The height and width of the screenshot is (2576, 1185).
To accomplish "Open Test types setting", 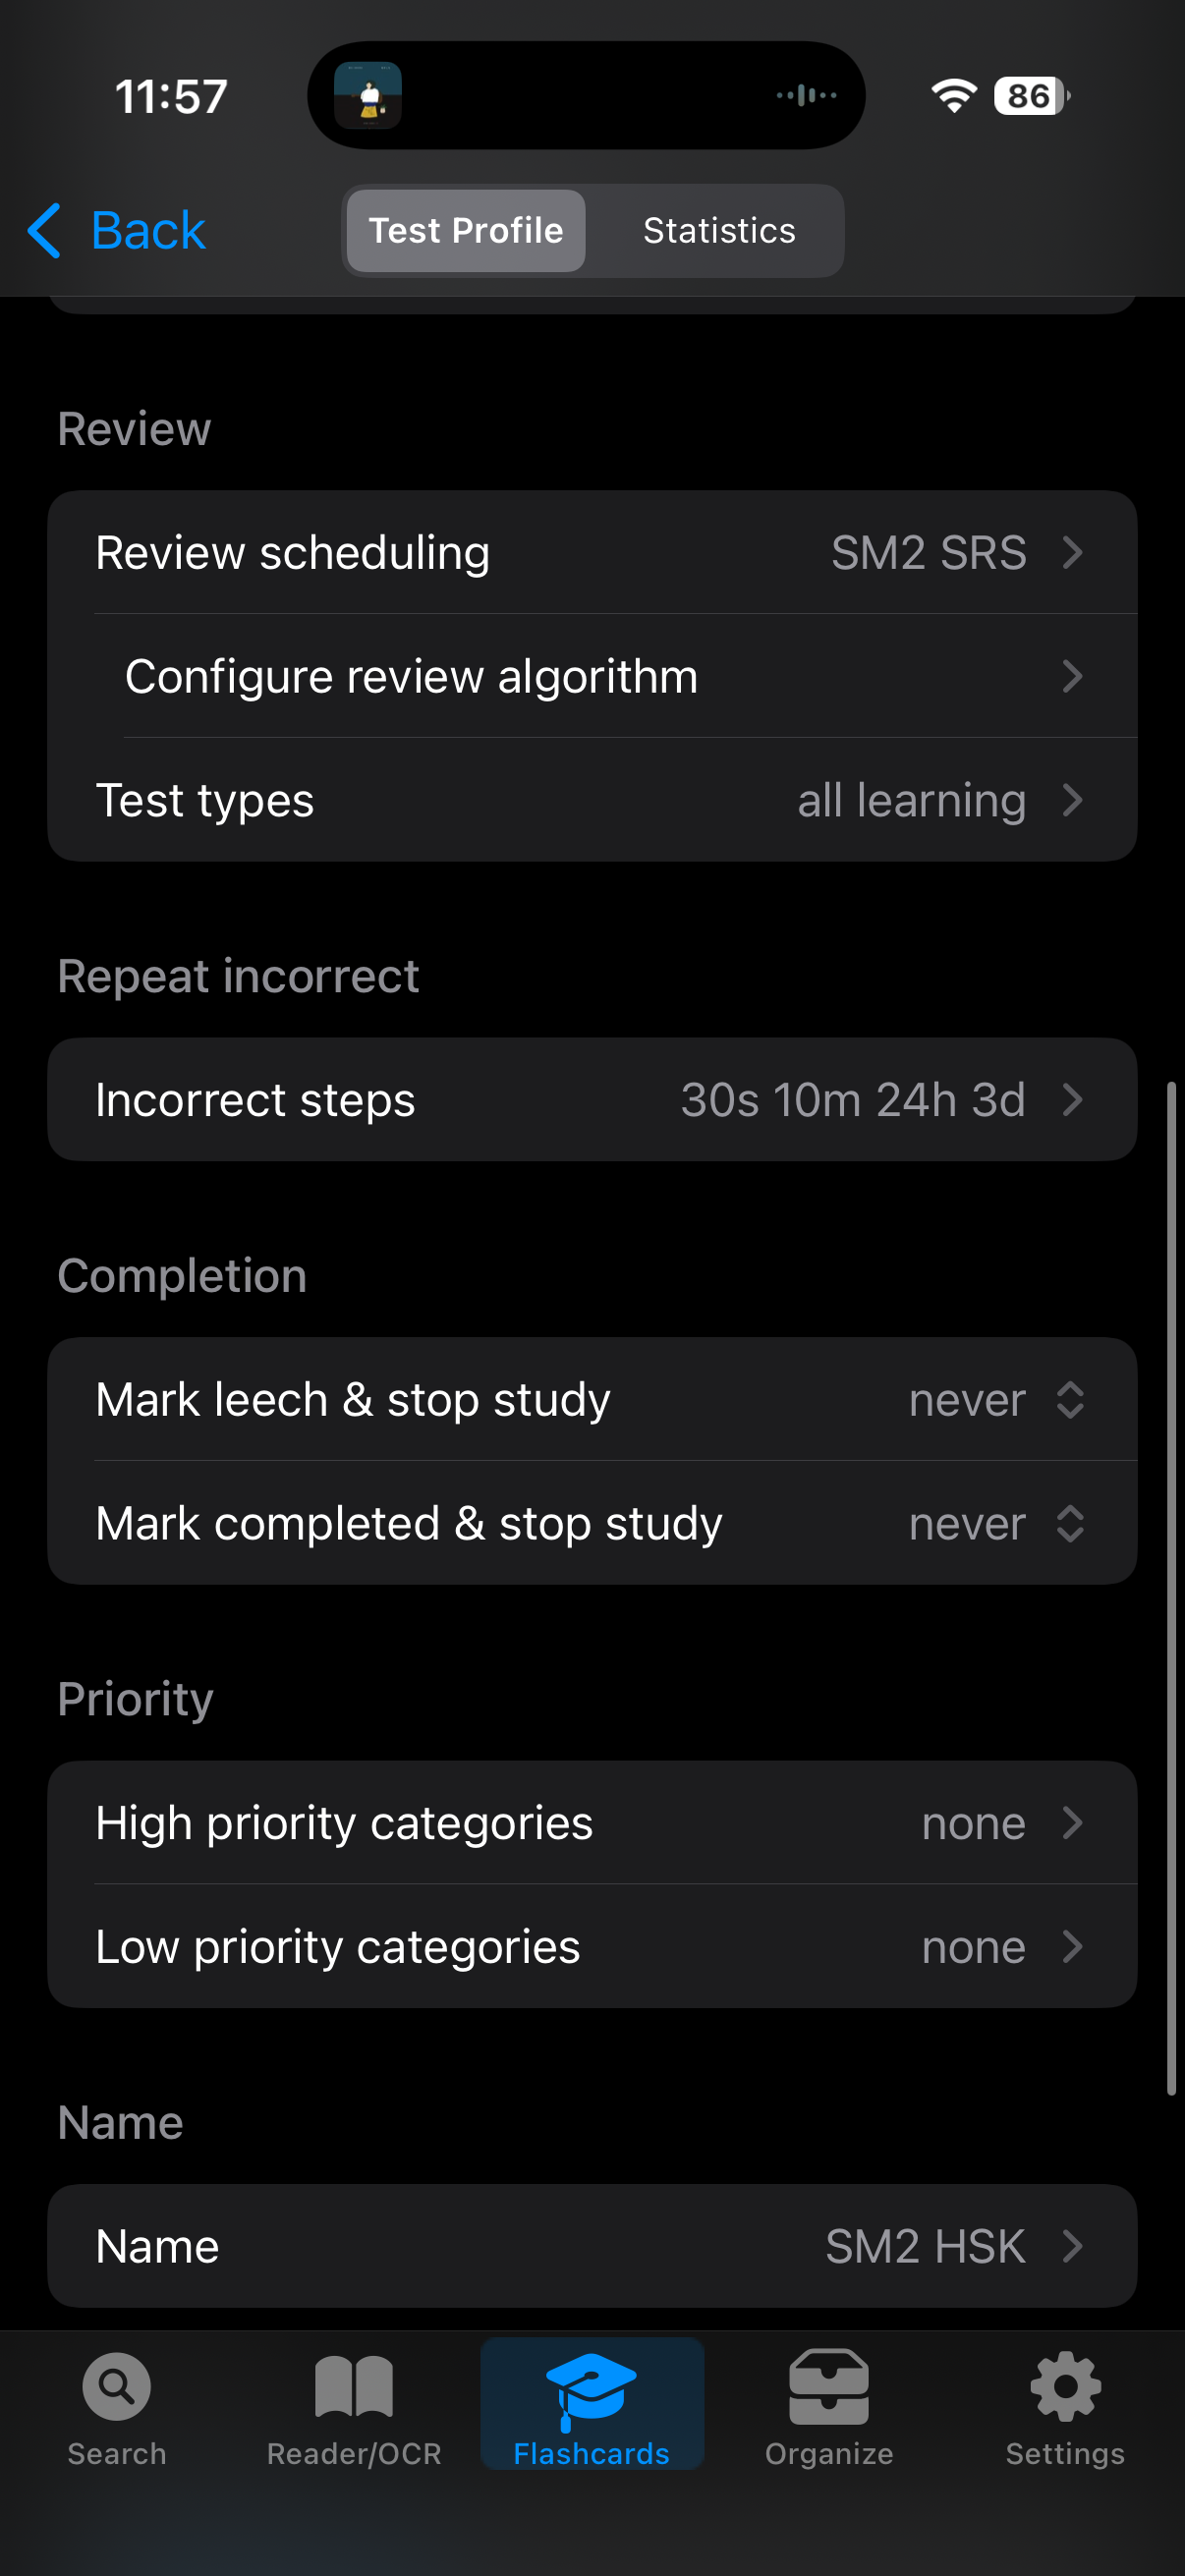I will [592, 801].
